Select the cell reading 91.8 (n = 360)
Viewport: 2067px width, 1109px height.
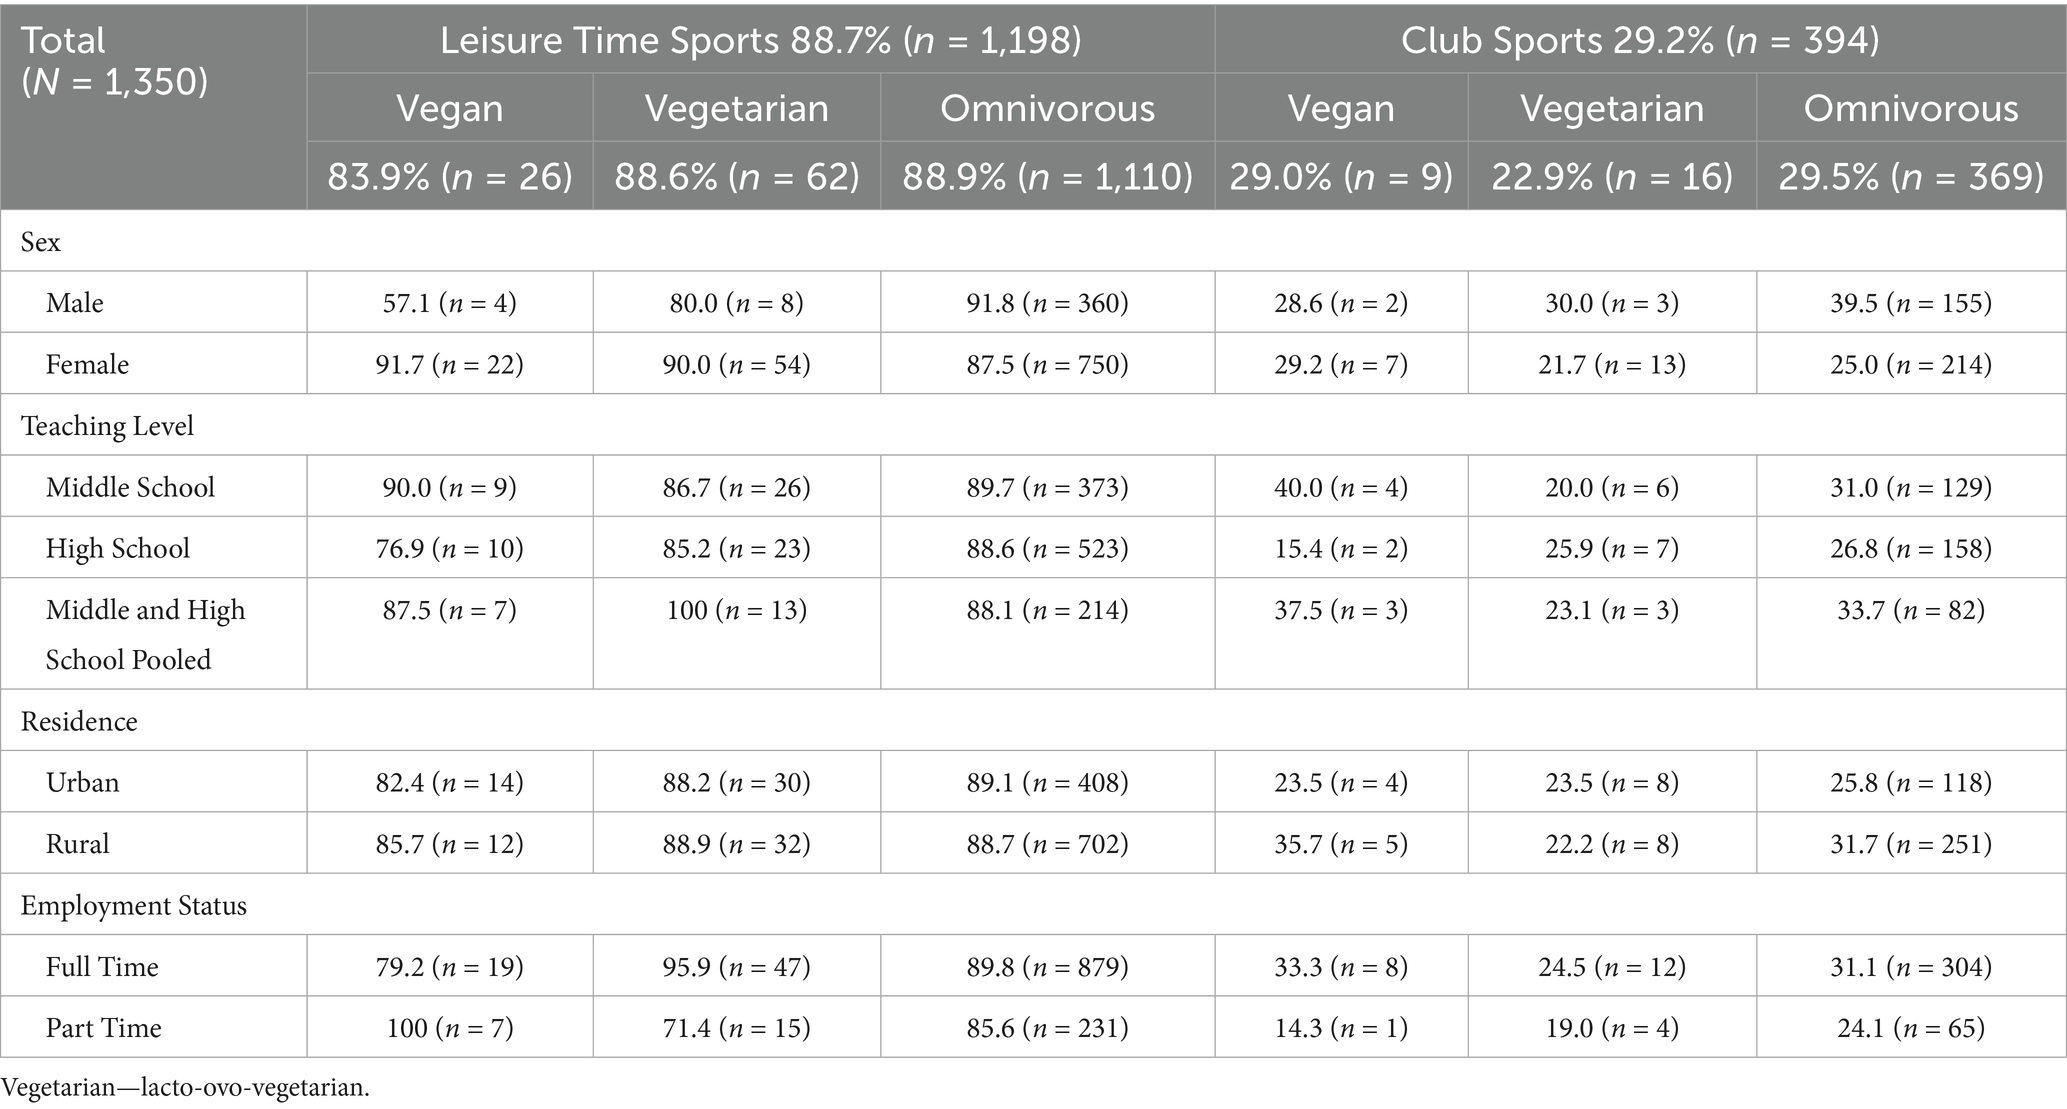pyautogui.click(x=1047, y=303)
